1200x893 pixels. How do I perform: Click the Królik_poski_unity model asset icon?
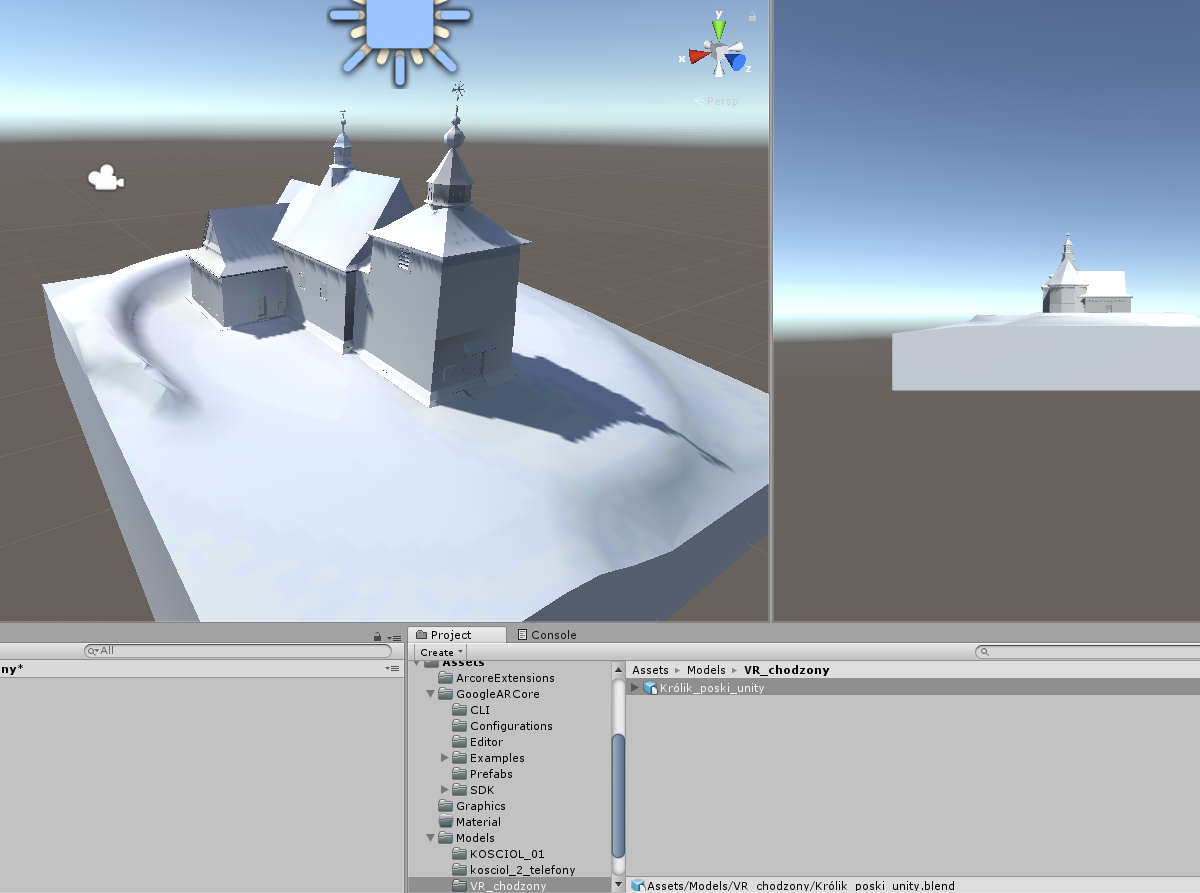pos(650,688)
